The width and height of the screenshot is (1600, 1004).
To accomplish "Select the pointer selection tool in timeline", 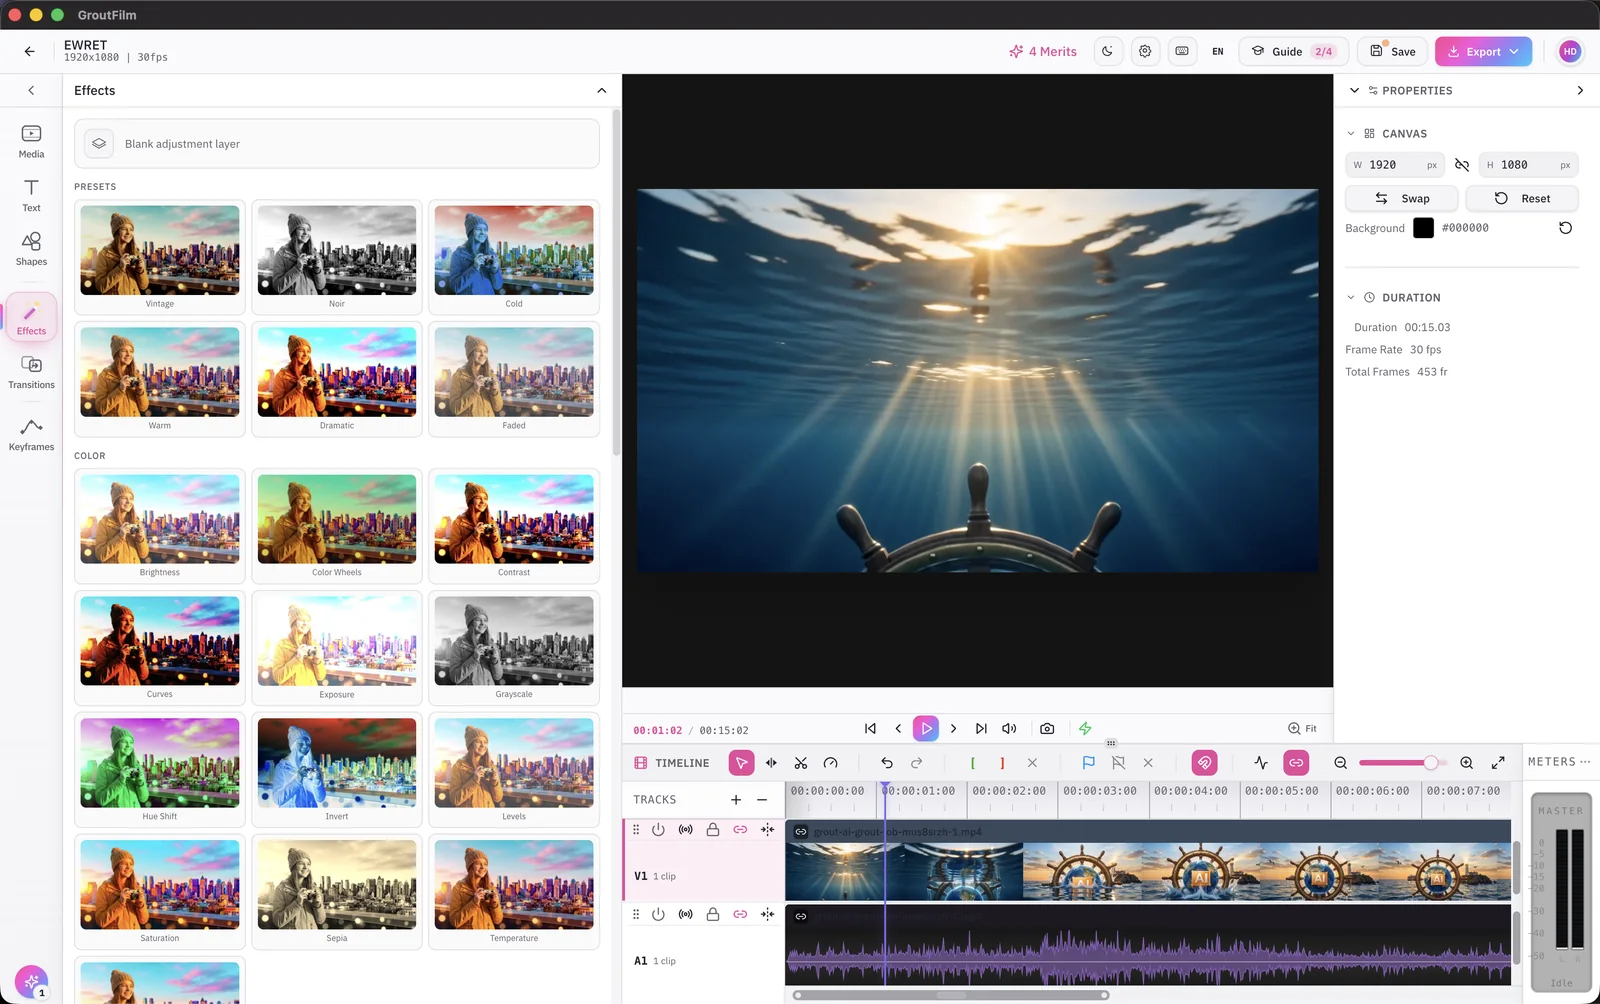I will [741, 763].
